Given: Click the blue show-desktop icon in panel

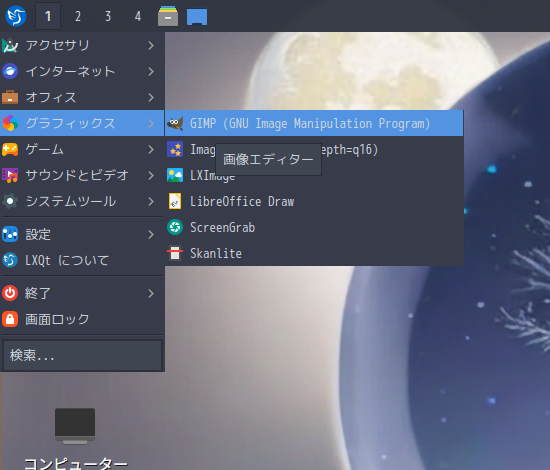Looking at the screenshot, I should (x=197, y=17).
